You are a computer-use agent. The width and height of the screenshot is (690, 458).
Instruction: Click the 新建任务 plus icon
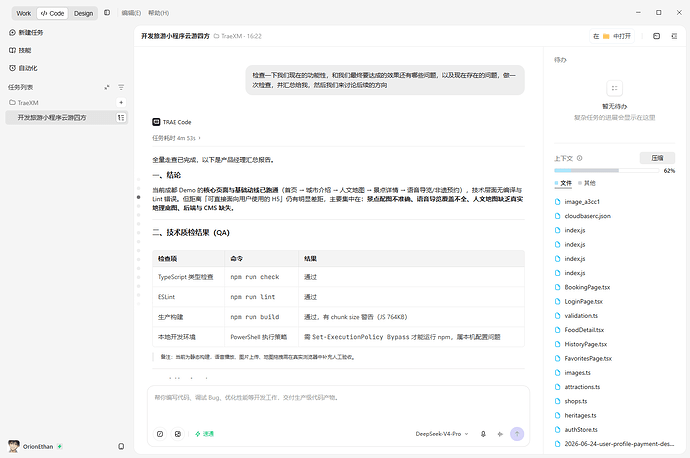tap(12, 33)
